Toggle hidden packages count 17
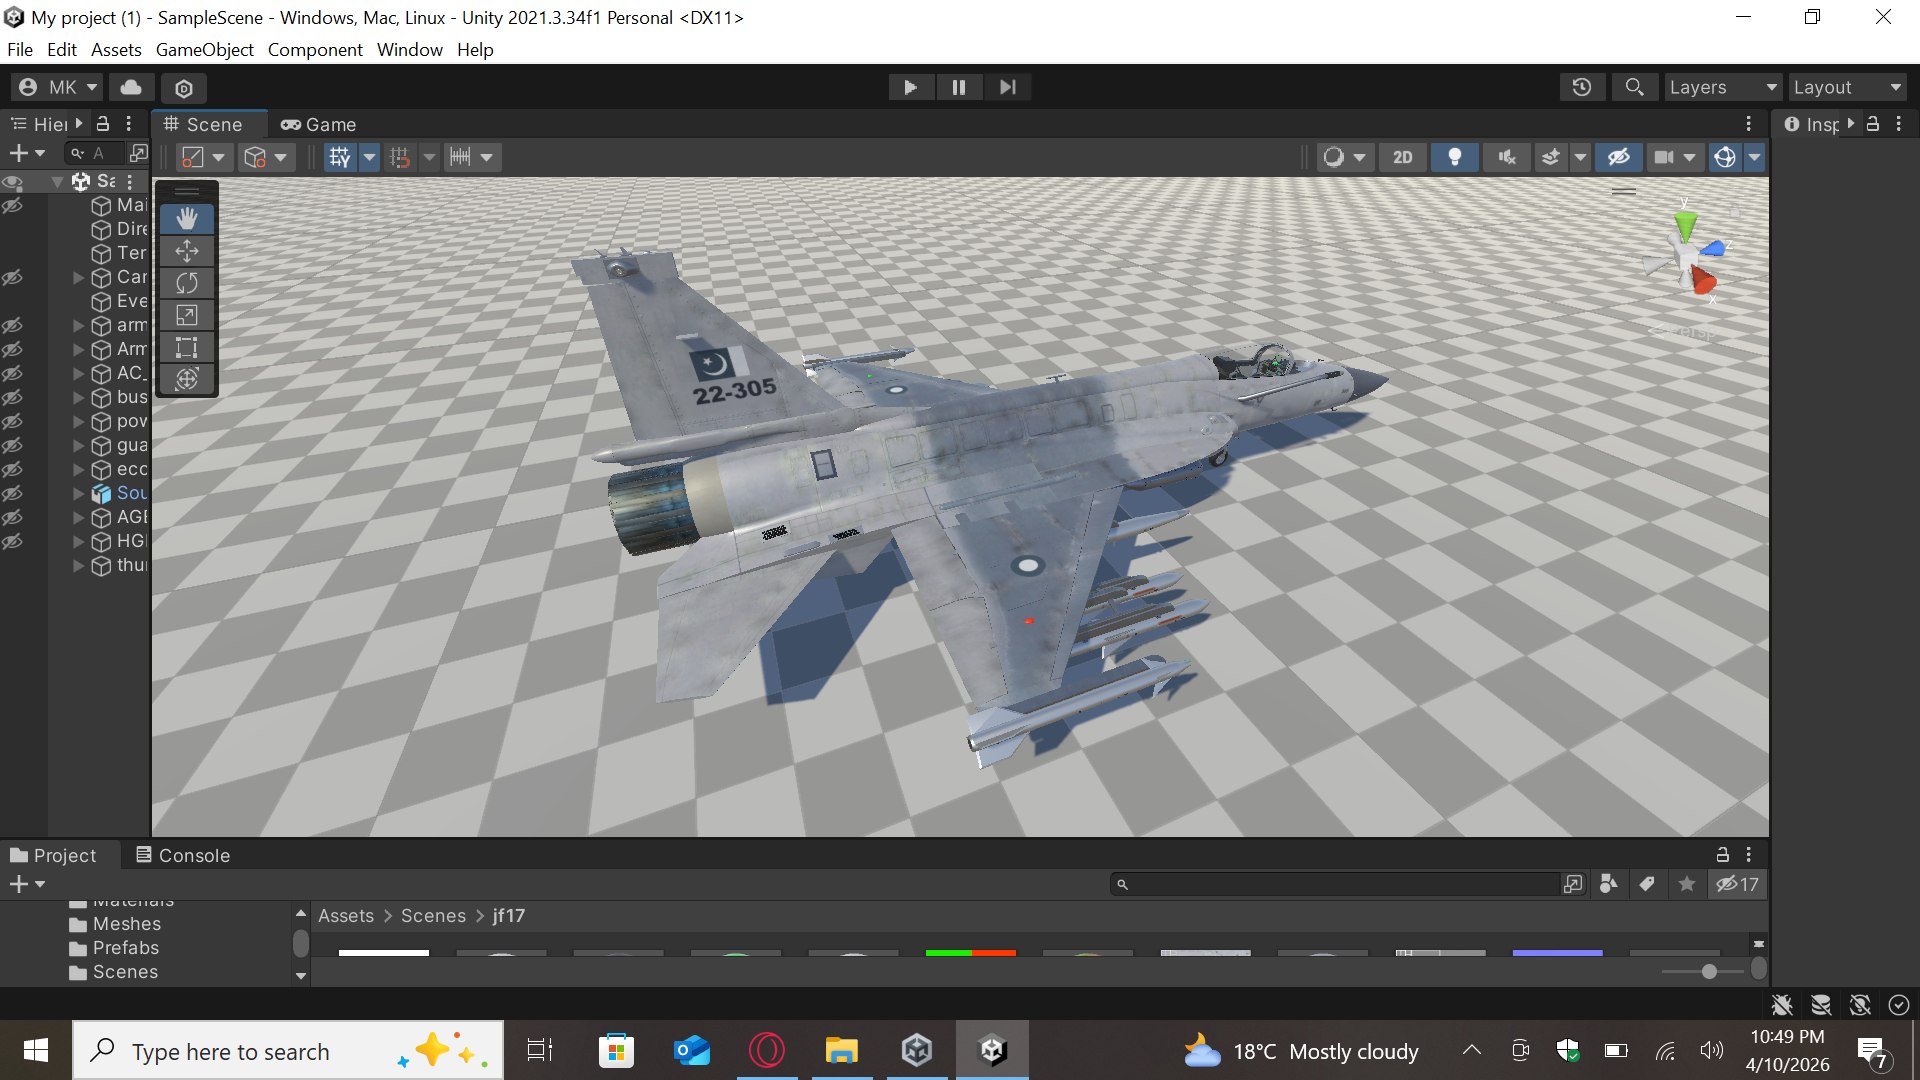 pos(1737,884)
